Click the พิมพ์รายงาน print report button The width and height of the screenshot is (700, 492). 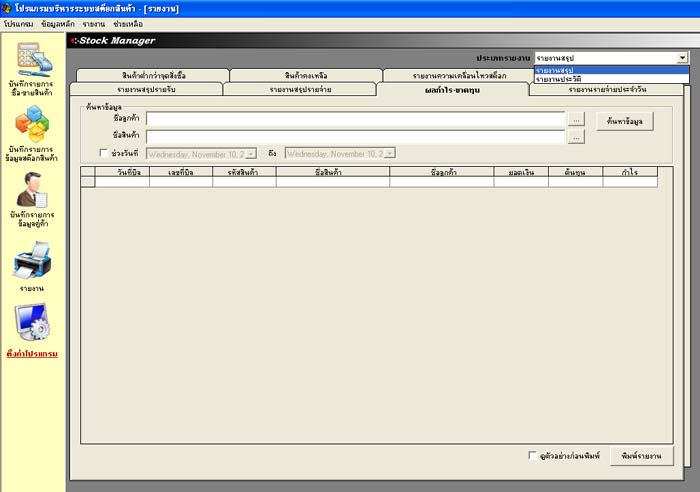641,456
